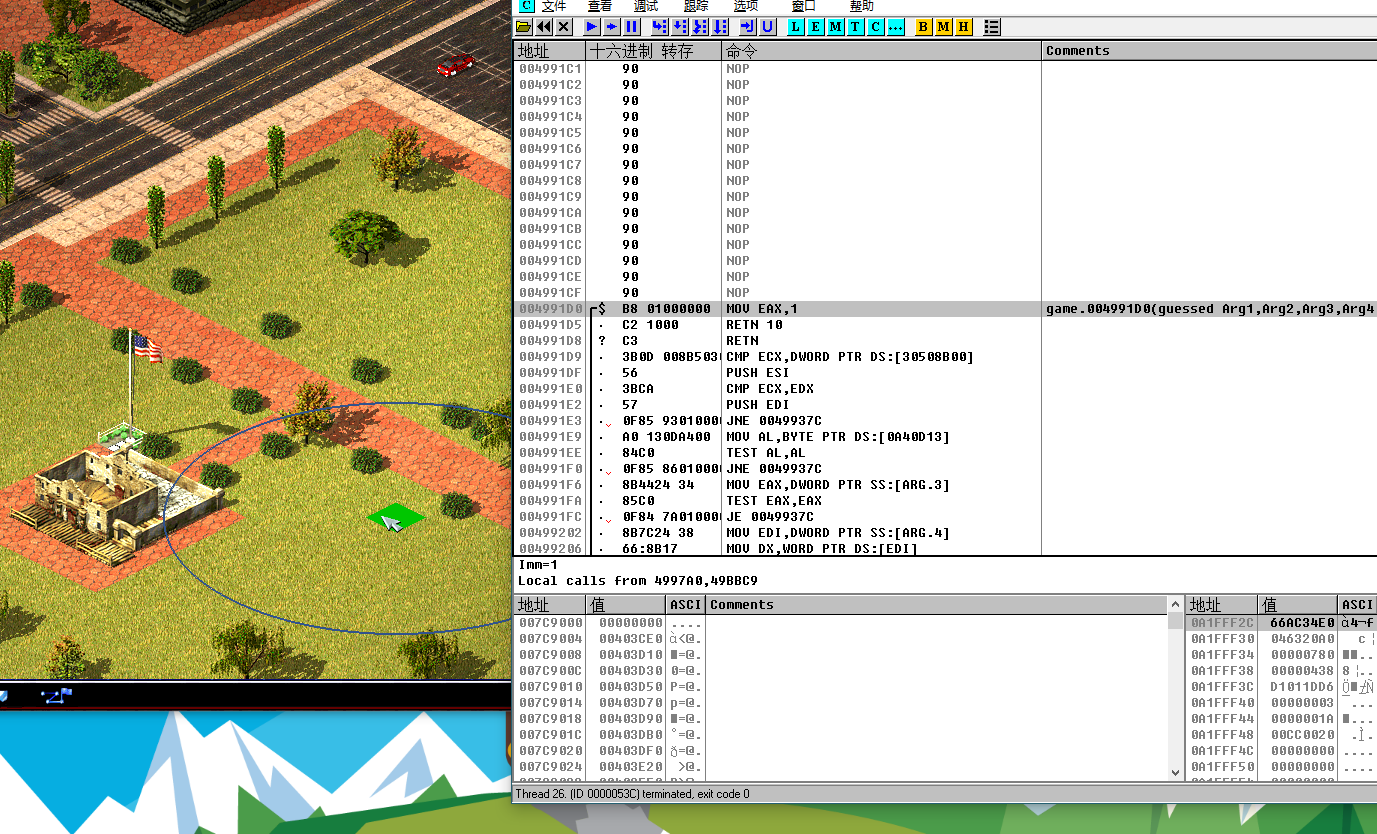Image resolution: width=1377 pixels, height=834 pixels.
Task: Click the dump pane Comments column header
Action: click(936, 604)
